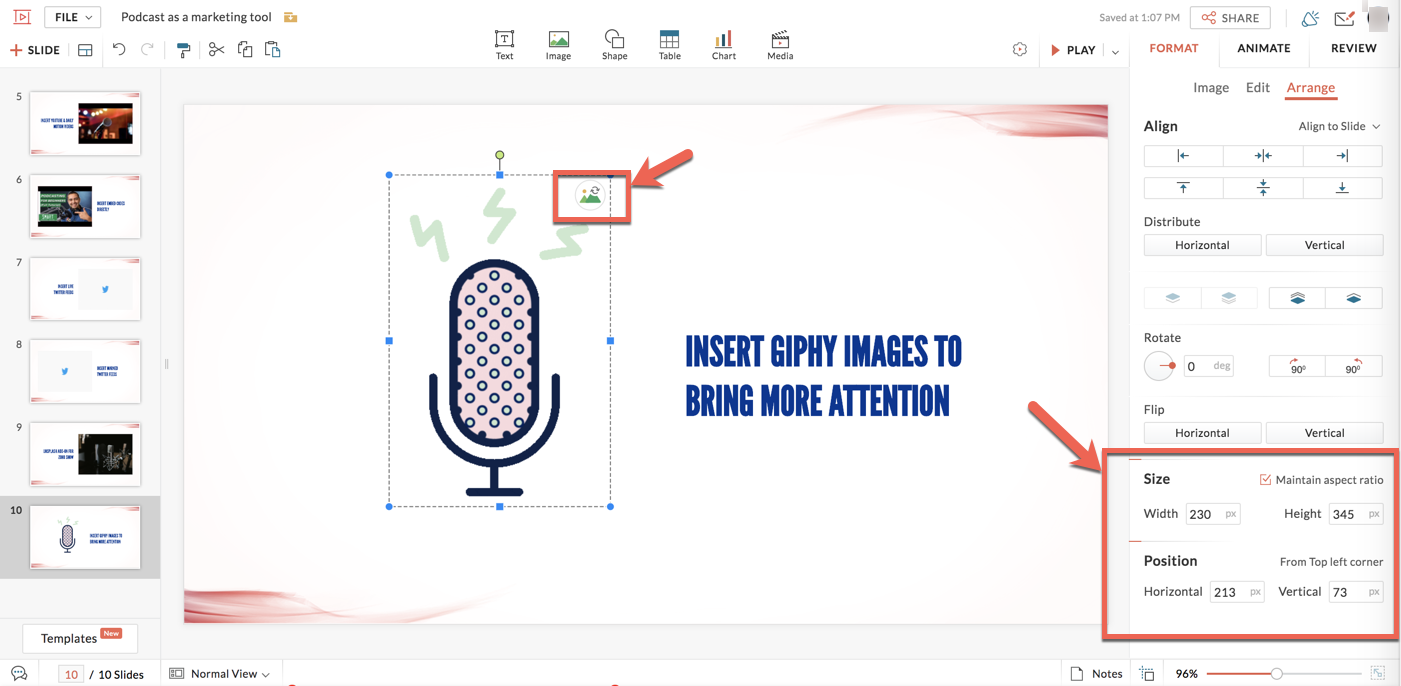Open the Normal View dropdown
1401x686 pixels.
coord(221,674)
